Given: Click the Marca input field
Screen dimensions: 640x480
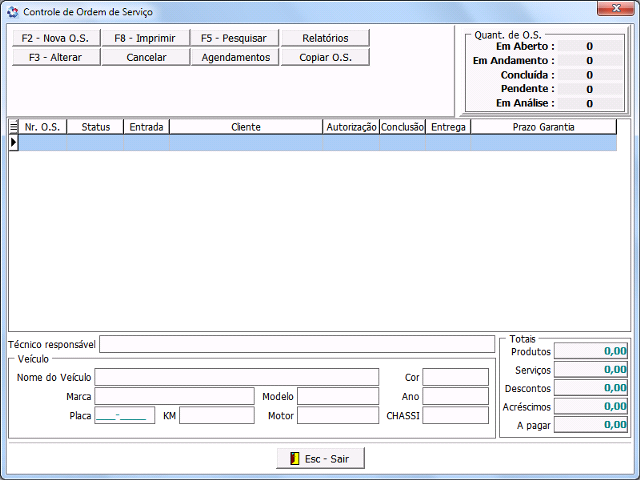Looking at the screenshot, I should pyautogui.click(x=175, y=396).
